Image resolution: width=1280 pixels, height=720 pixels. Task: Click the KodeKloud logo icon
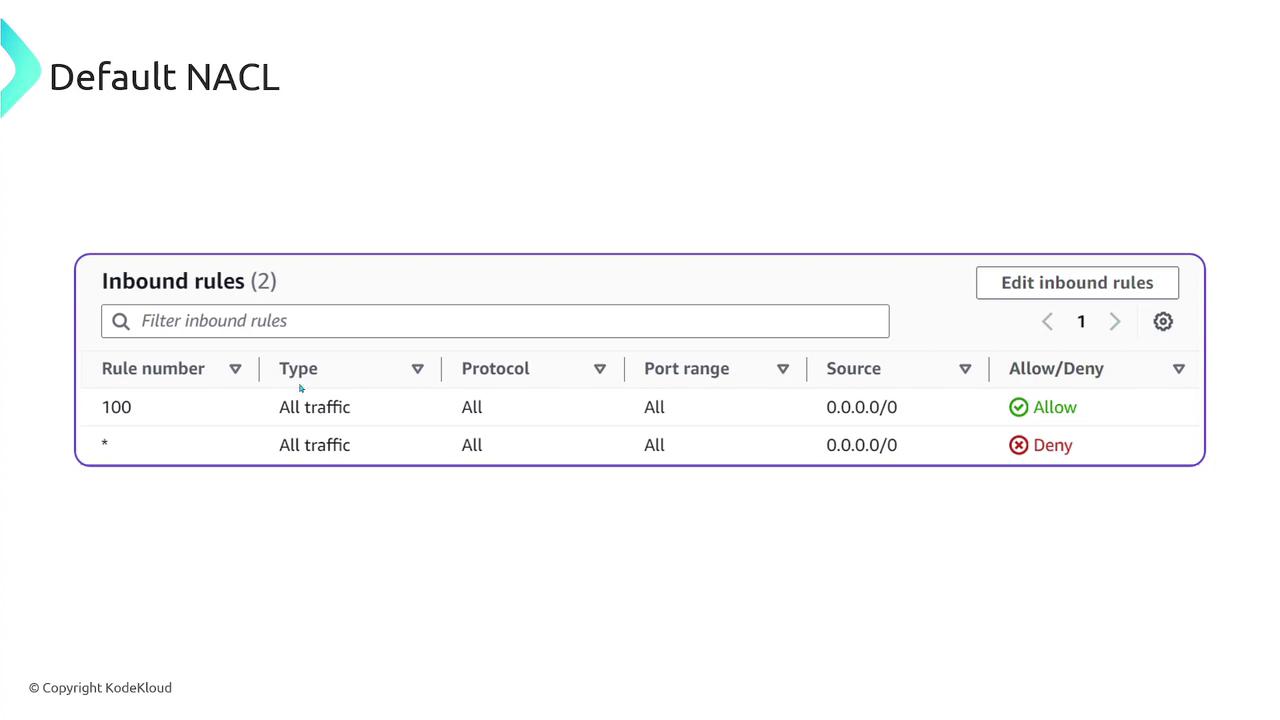[x=17, y=68]
